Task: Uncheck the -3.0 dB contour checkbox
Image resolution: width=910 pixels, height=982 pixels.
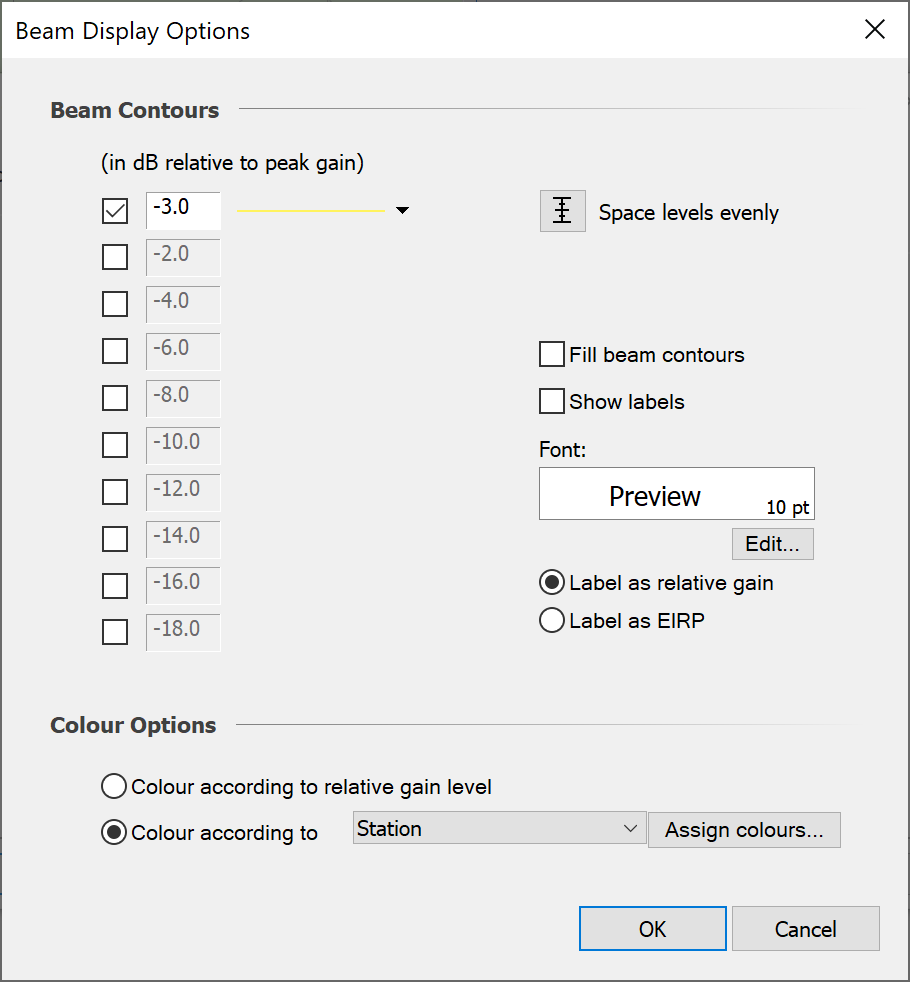Action: click(x=115, y=211)
